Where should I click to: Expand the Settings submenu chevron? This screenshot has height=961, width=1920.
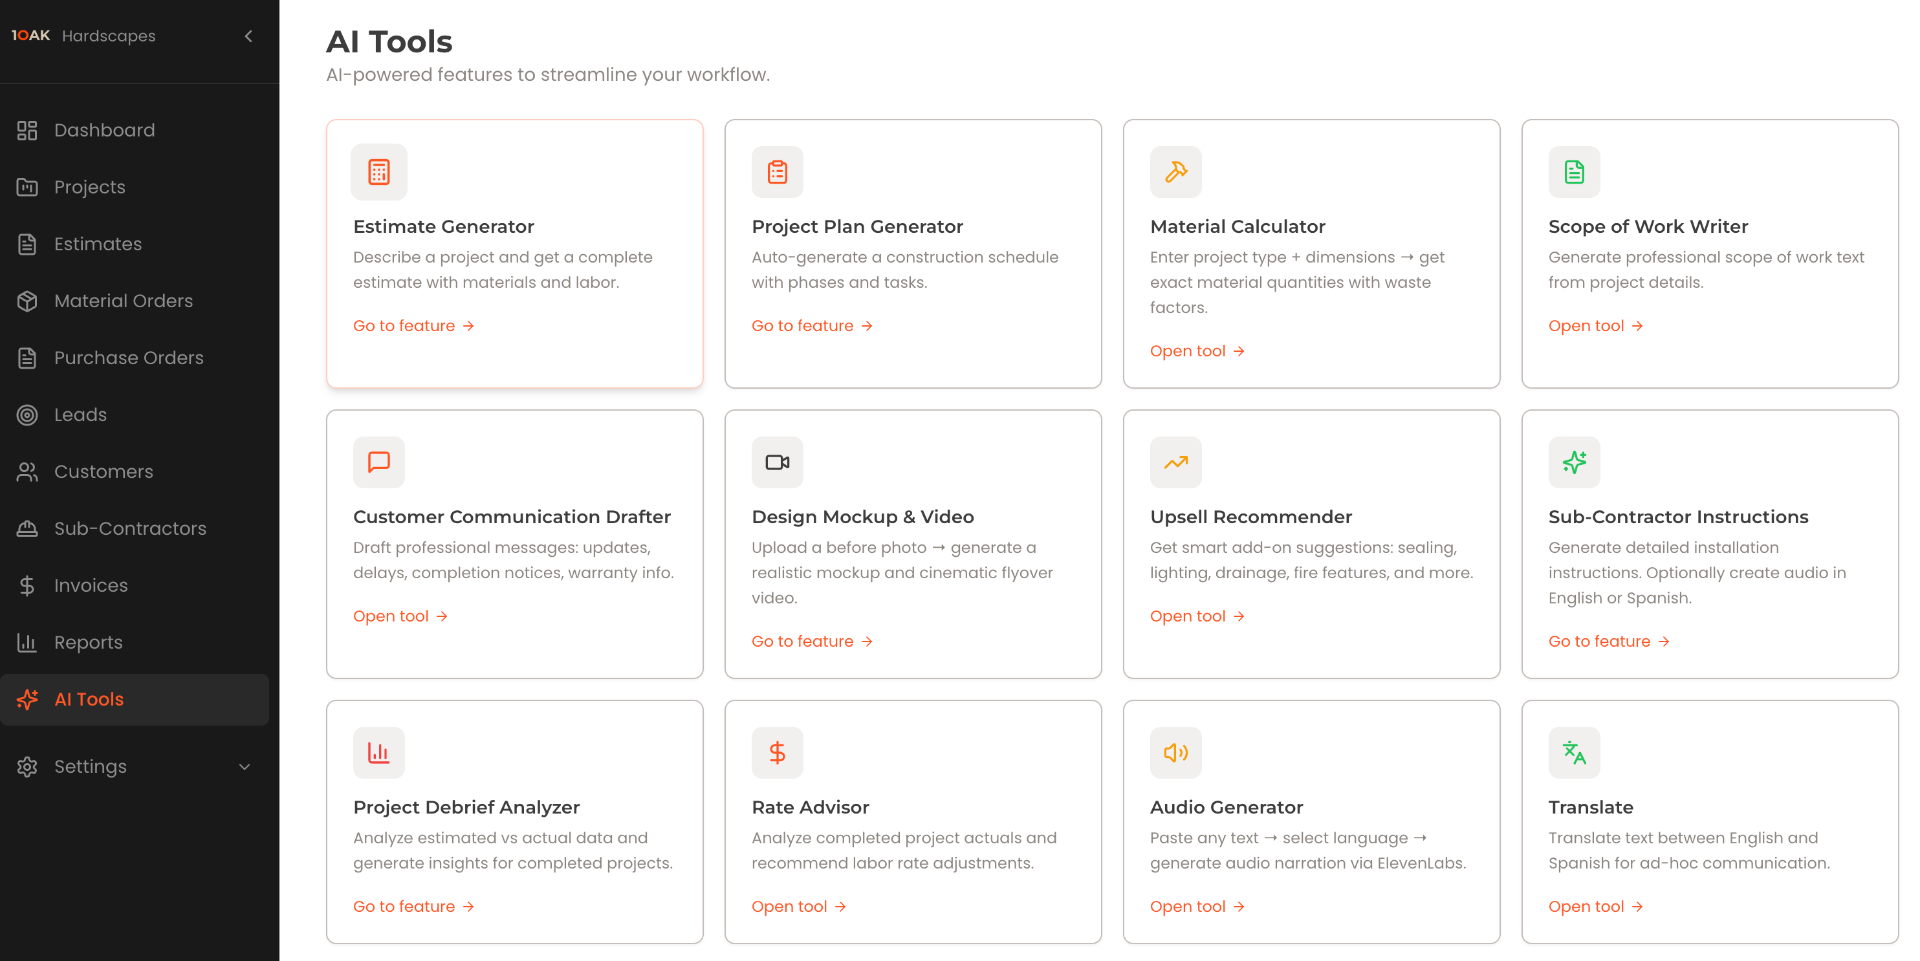coord(245,767)
